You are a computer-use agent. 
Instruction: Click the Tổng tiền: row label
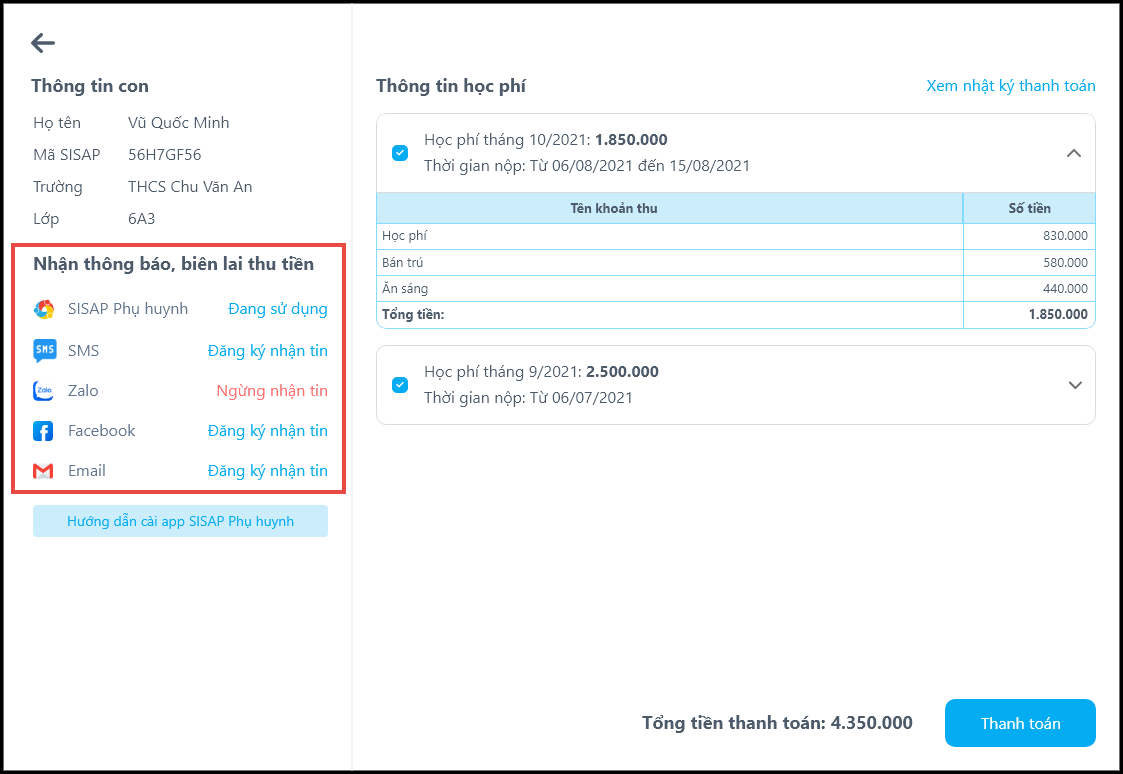413,314
